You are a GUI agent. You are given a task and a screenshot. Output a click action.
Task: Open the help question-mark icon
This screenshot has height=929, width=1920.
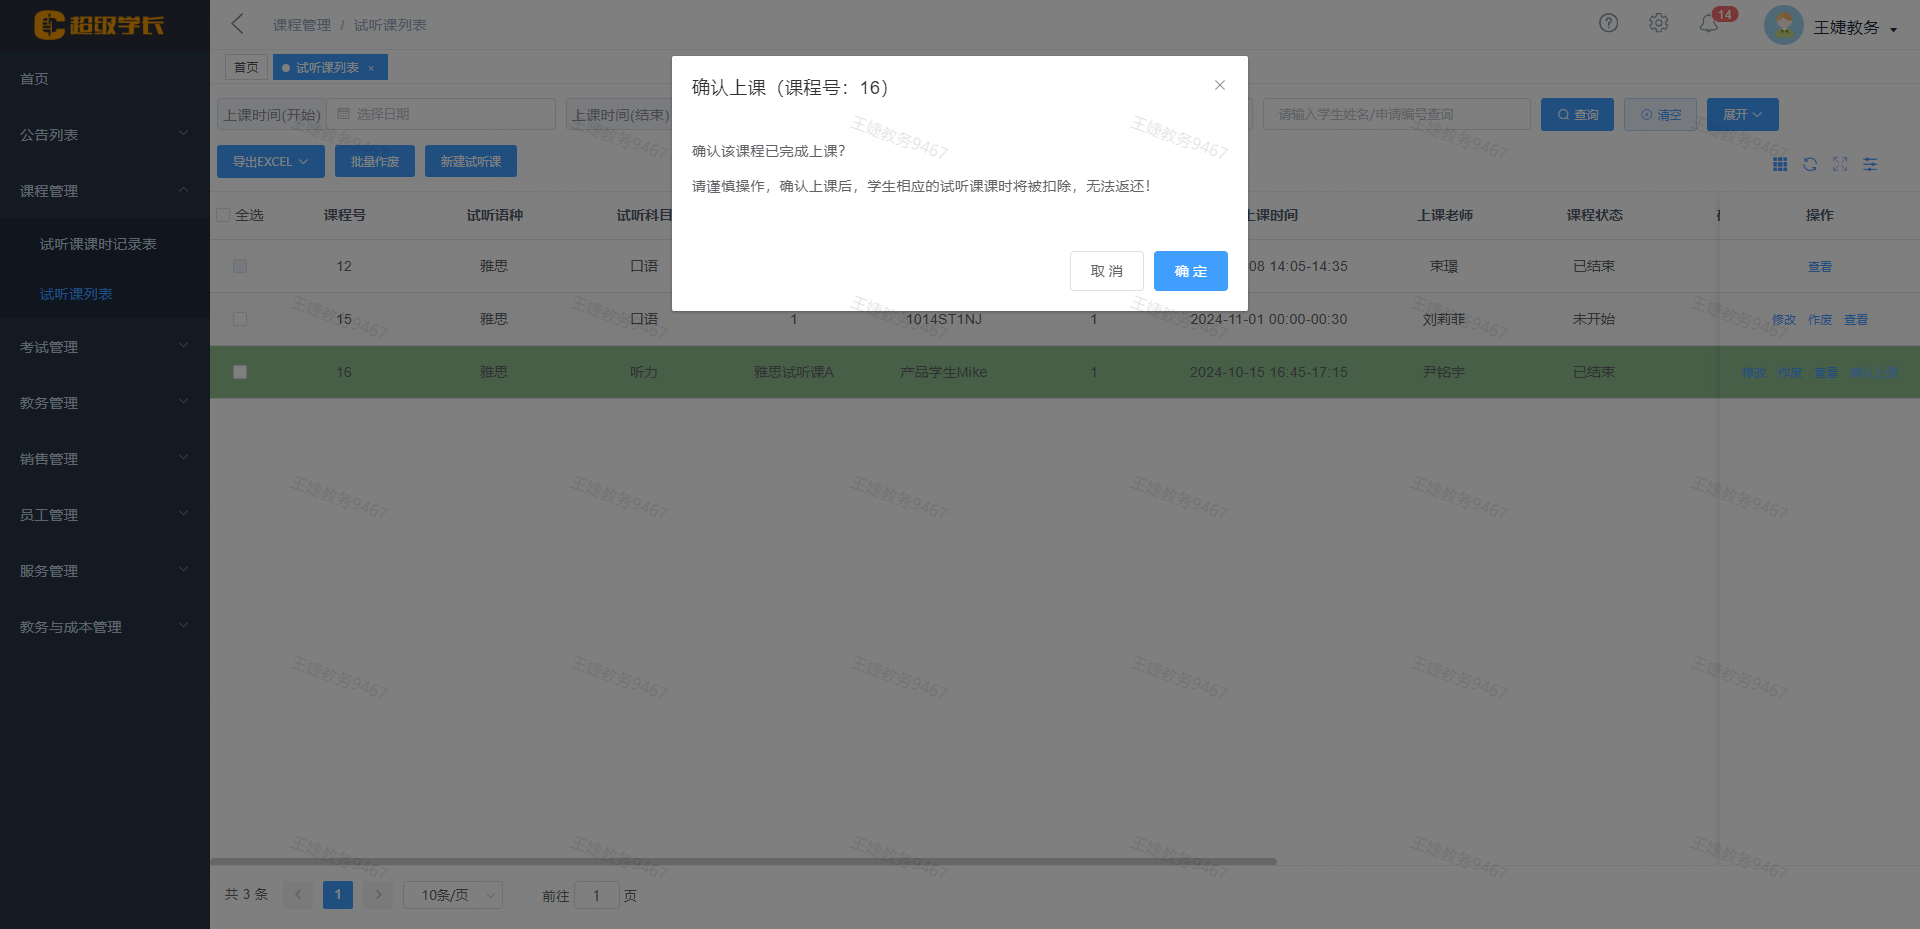coord(1608,22)
